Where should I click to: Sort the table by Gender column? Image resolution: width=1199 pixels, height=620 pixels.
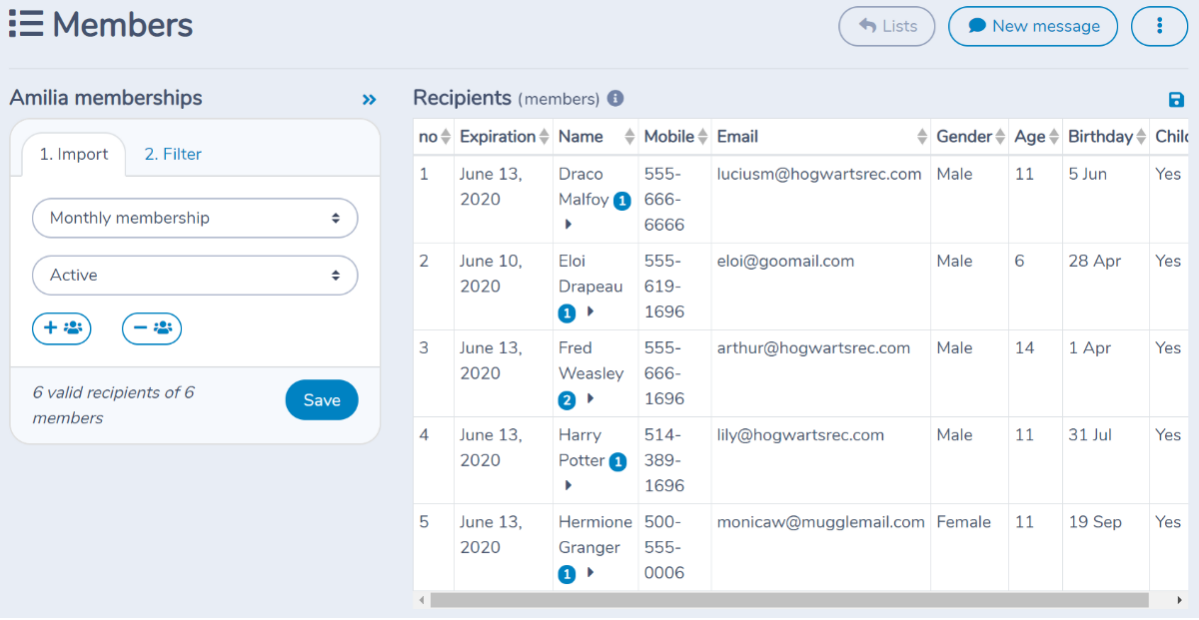tap(970, 137)
